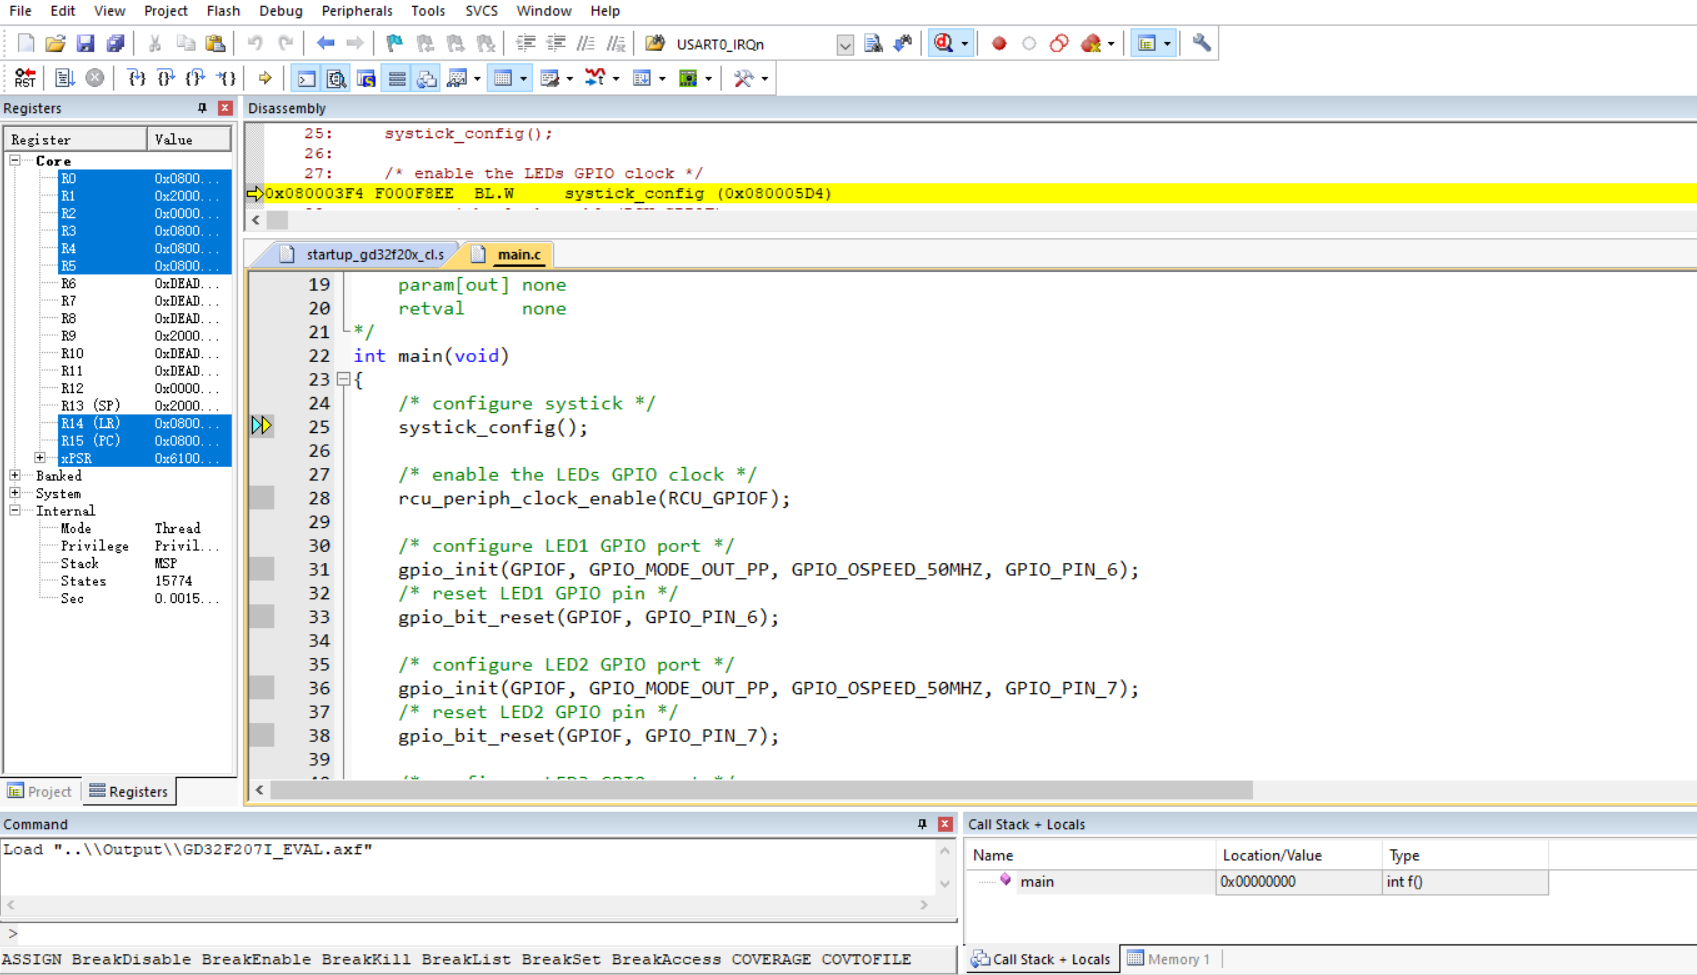
Task: Collapse the Core register group
Action: [15, 160]
